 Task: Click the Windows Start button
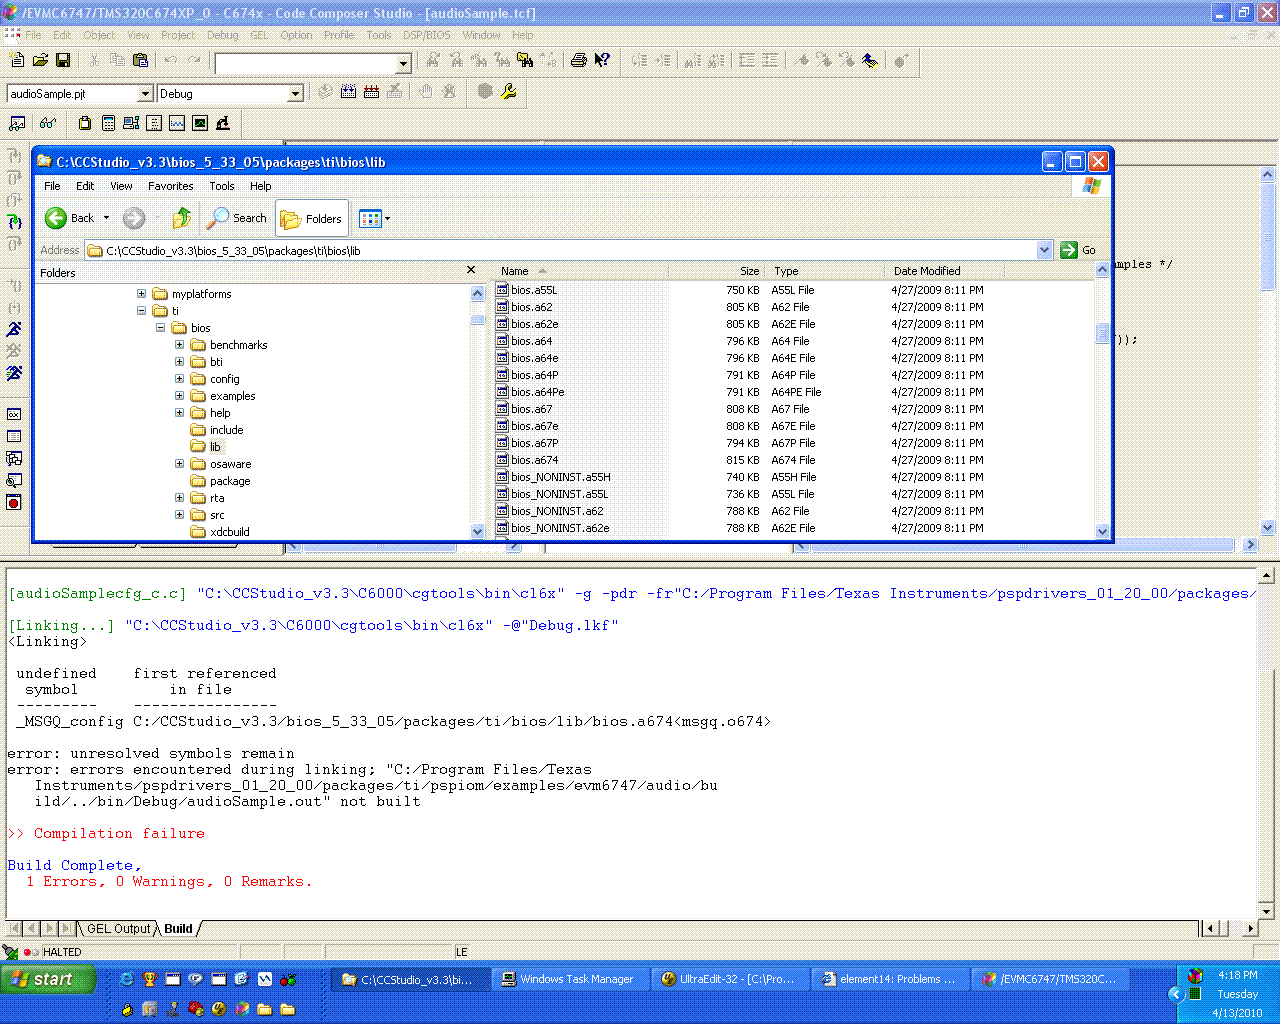click(x=49, y=979)
